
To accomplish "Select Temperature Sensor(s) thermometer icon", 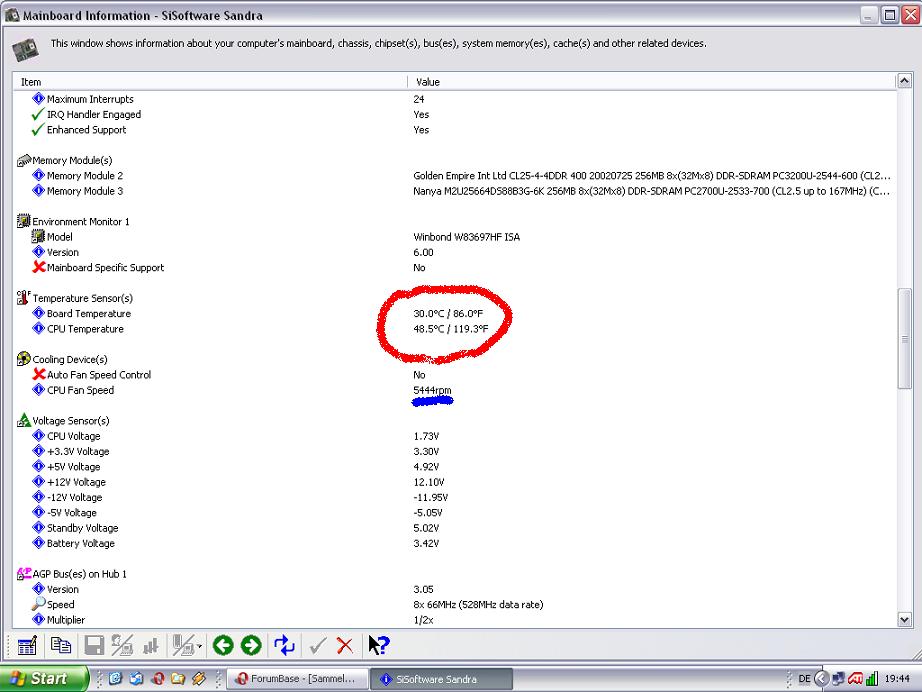I will pos(24,297).
